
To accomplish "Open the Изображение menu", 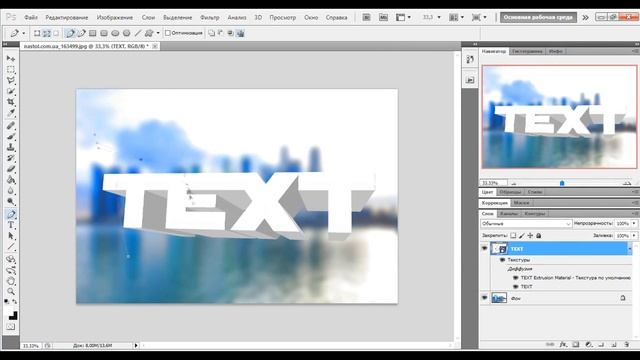I will point(115,18).
